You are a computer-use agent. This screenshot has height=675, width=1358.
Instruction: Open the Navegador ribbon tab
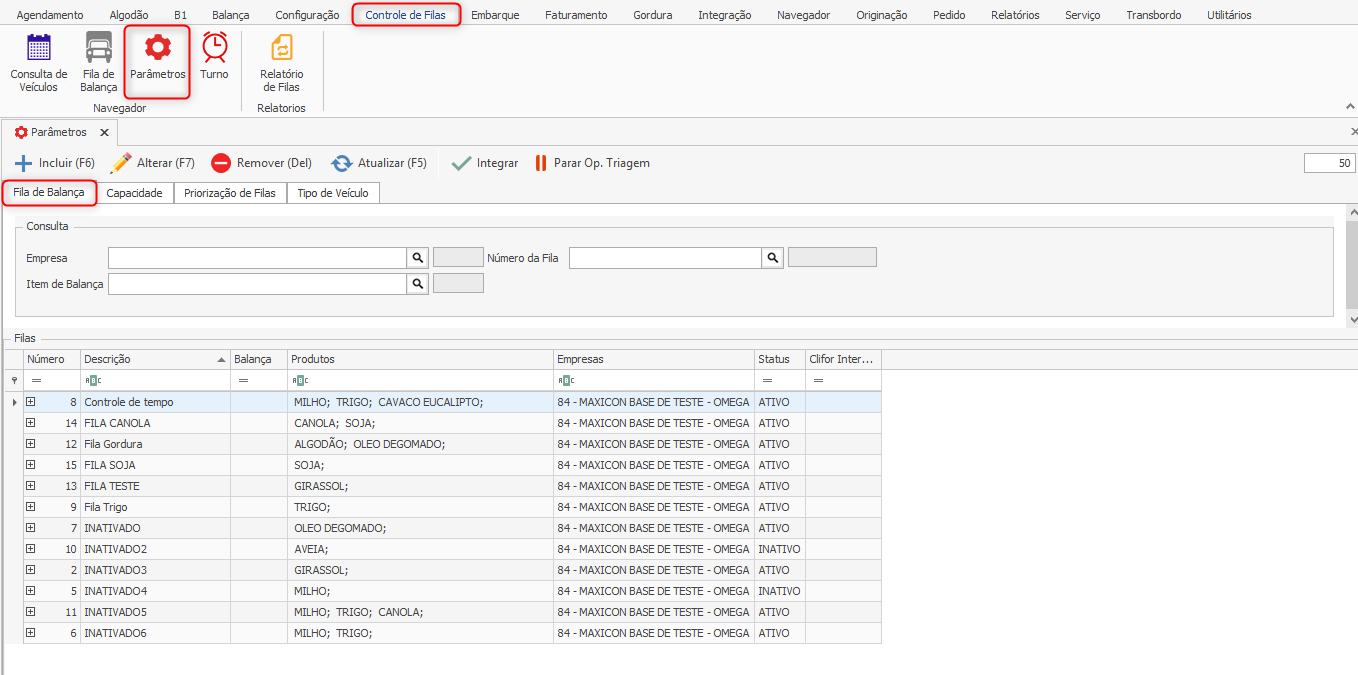pyautogui.click(x=803, y=15)
